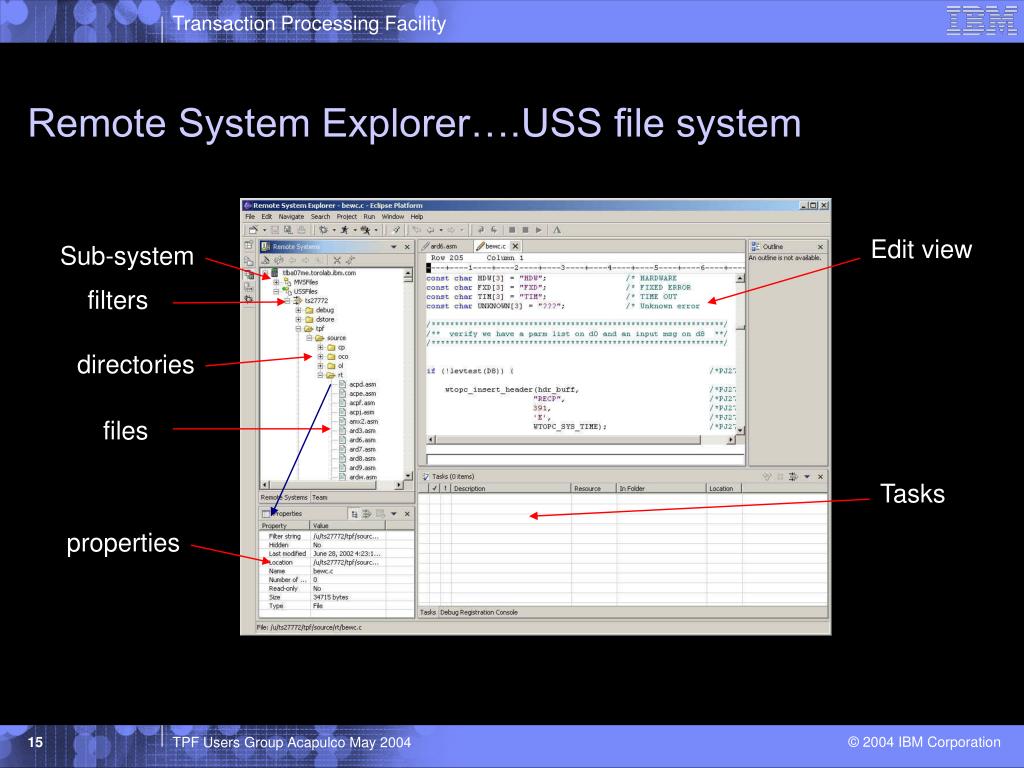Click the bug icon at bottom of left bar
The width and height of the screenshot is (1024, 768).
249,299
